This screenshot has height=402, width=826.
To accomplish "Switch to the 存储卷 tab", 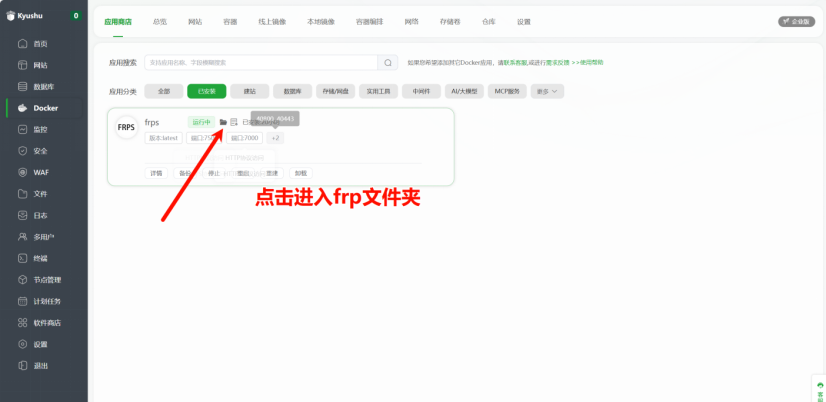I will pos(450,22).
